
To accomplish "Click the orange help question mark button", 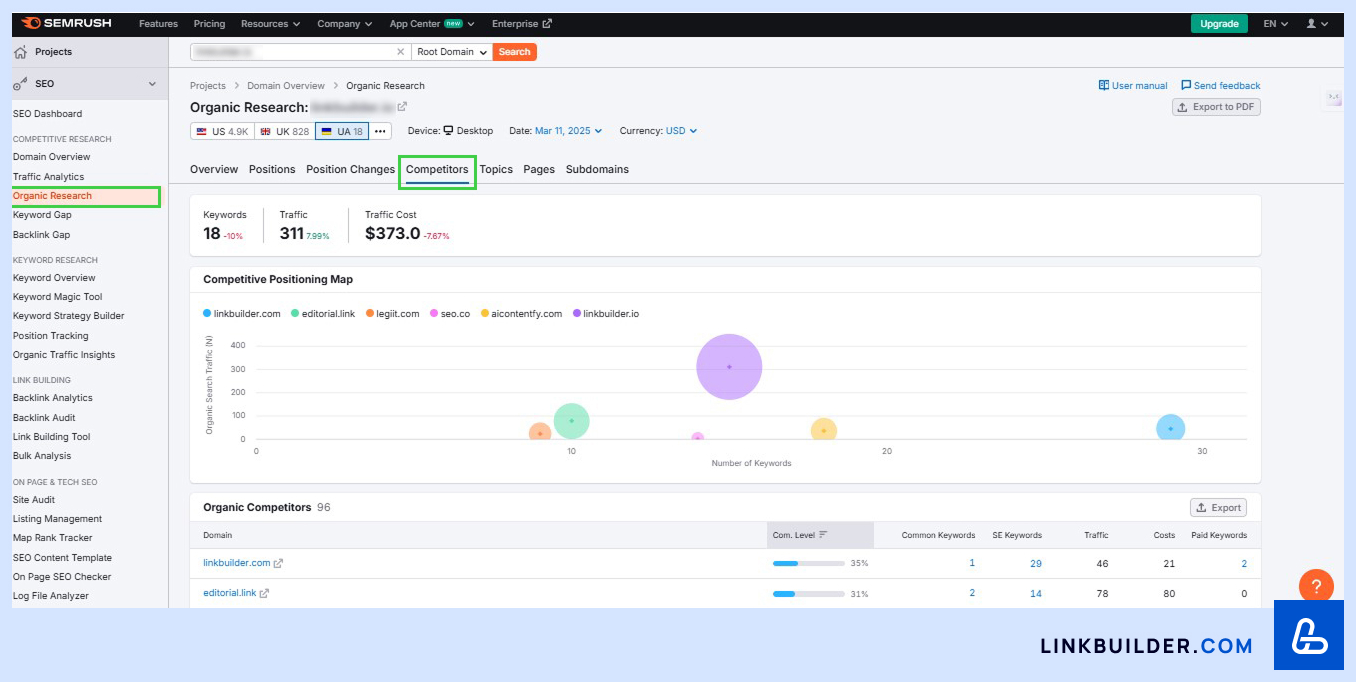I will 1316,586.
